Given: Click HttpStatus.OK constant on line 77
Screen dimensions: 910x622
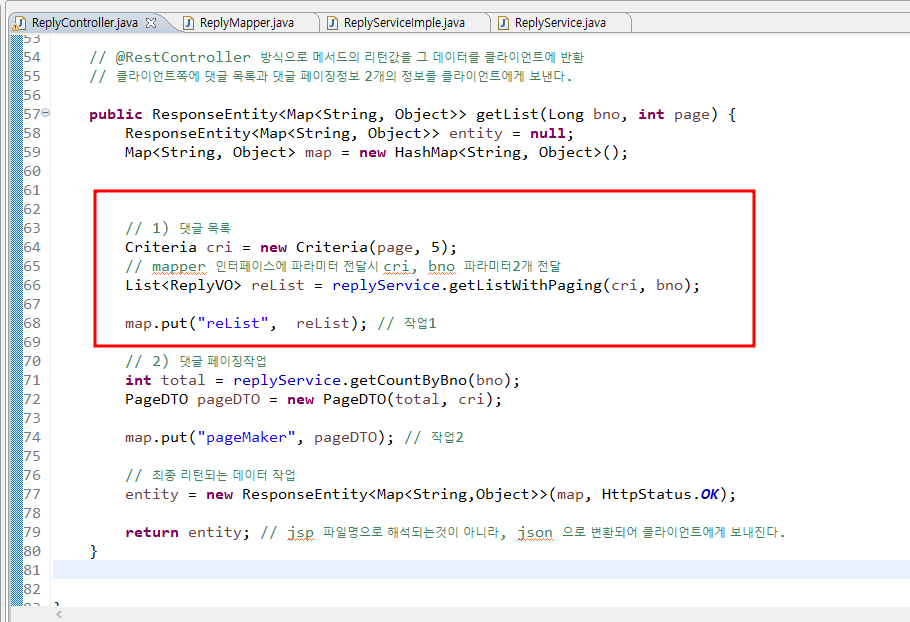Looking at the screenshot, I should click(x=660, y=494).
